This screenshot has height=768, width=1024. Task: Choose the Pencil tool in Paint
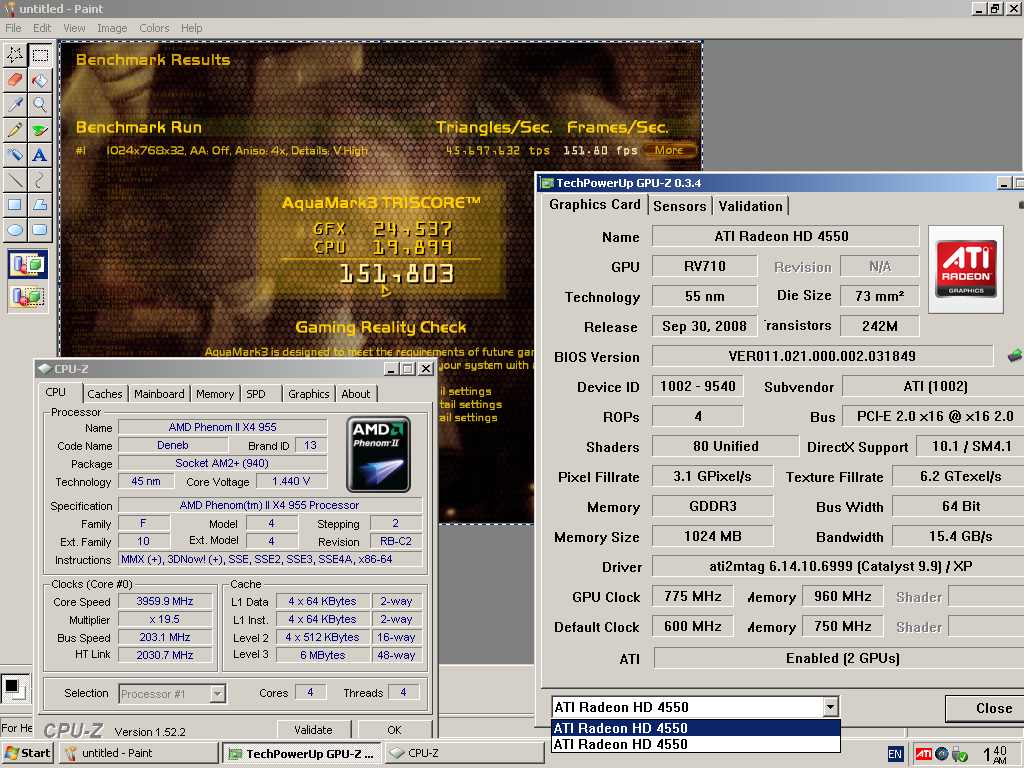click(x=15, y=129)
